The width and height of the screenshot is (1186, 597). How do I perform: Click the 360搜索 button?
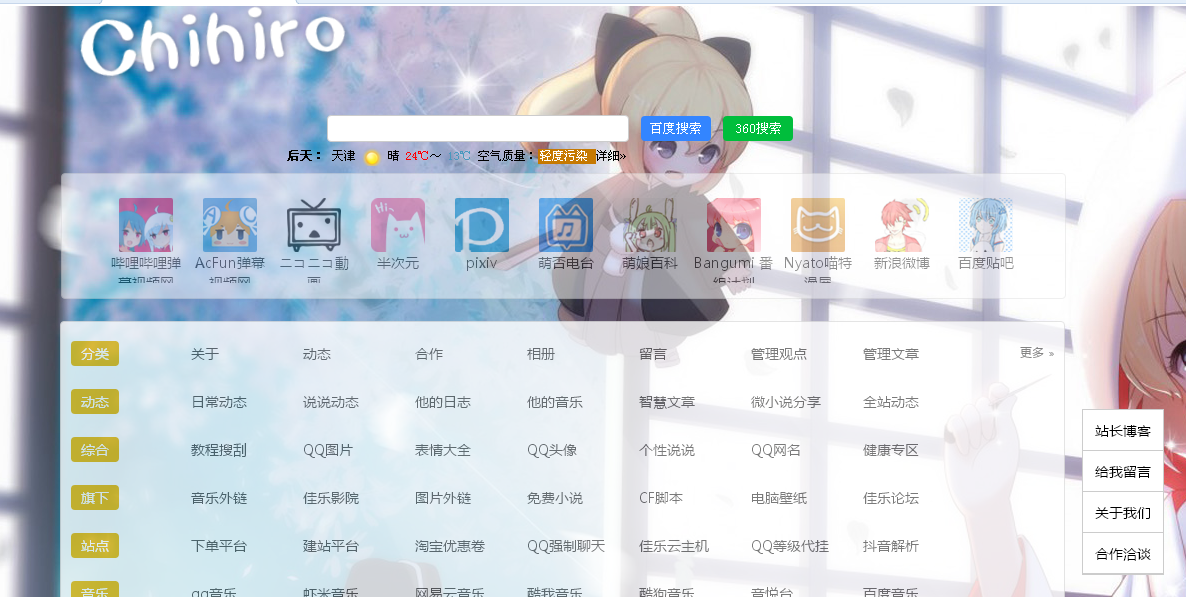pyautogui.click(x=758, y=129)
